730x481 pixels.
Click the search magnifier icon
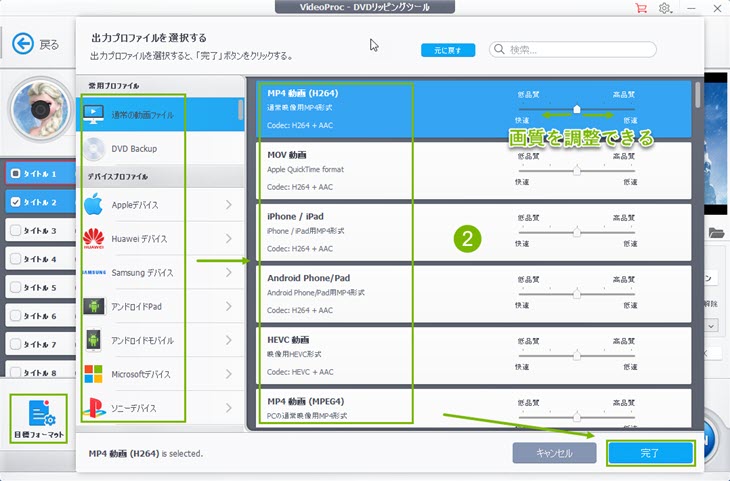[x=499, y=49]
